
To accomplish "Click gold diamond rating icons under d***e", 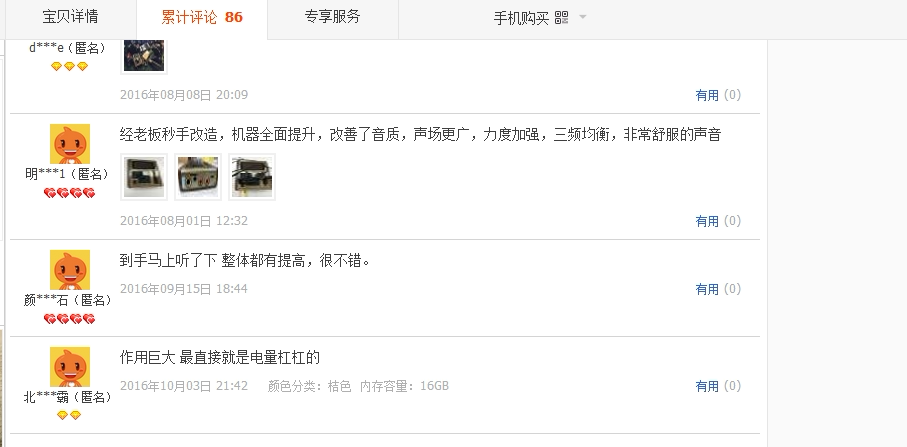I will pos(69,67).
